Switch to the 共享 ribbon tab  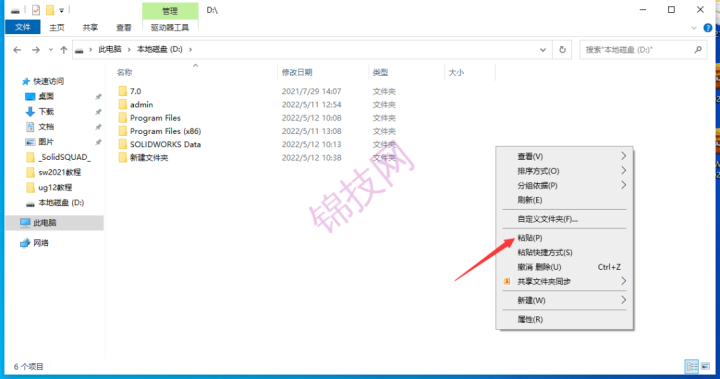click(90, 28)
